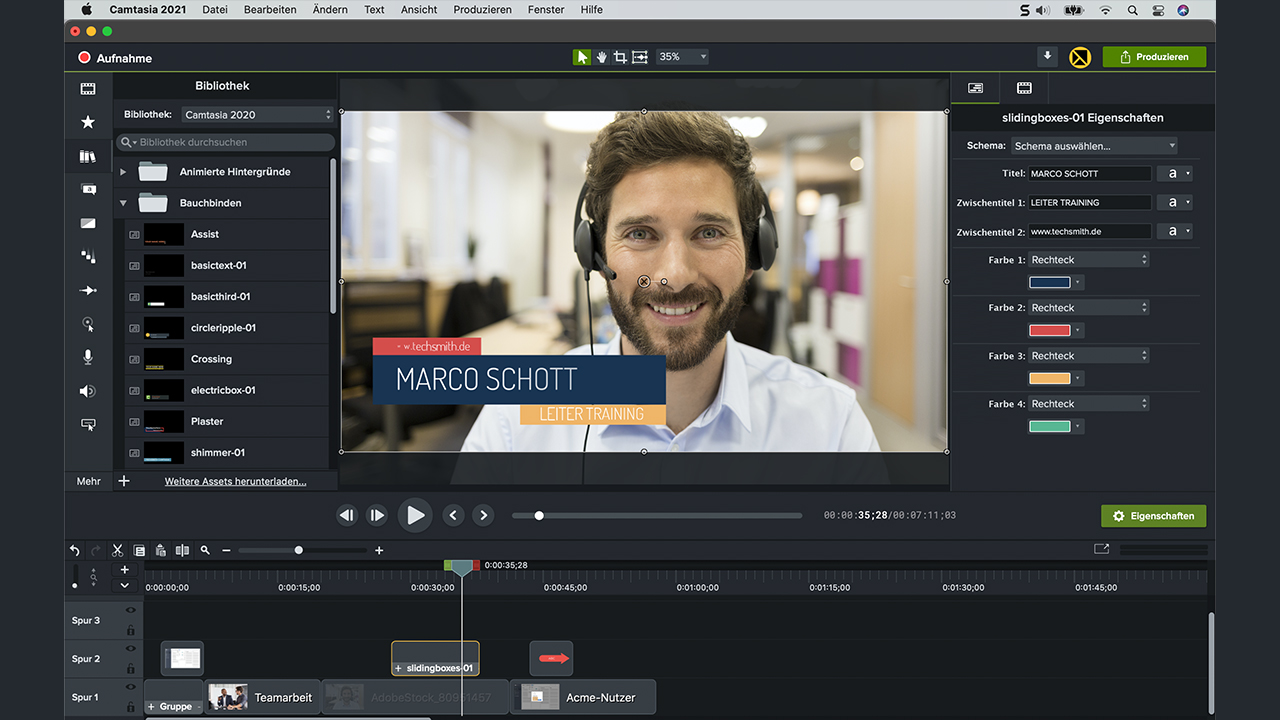1280x720 pixels.
Task: Open the canvas zoom 35% dropdown
Action: tap(682, 57)
